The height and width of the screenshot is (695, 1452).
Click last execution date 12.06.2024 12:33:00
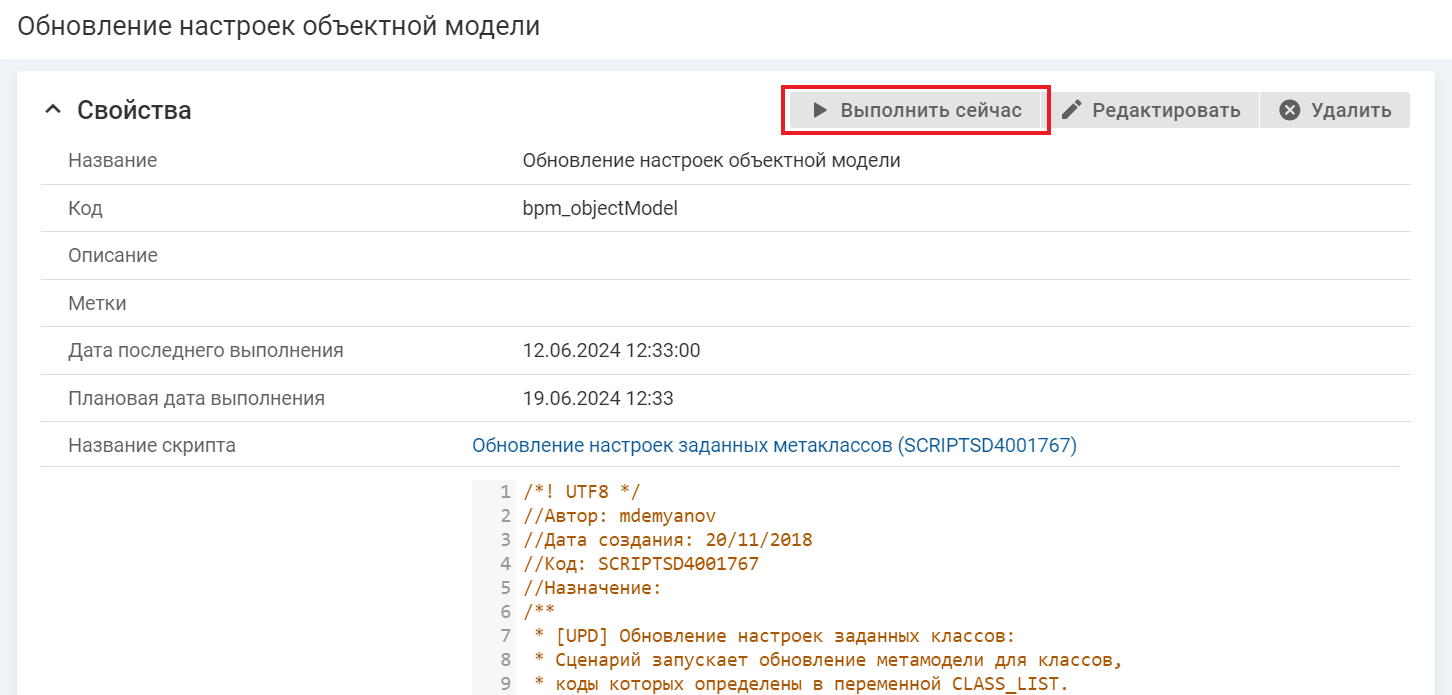tap(611, 350)
